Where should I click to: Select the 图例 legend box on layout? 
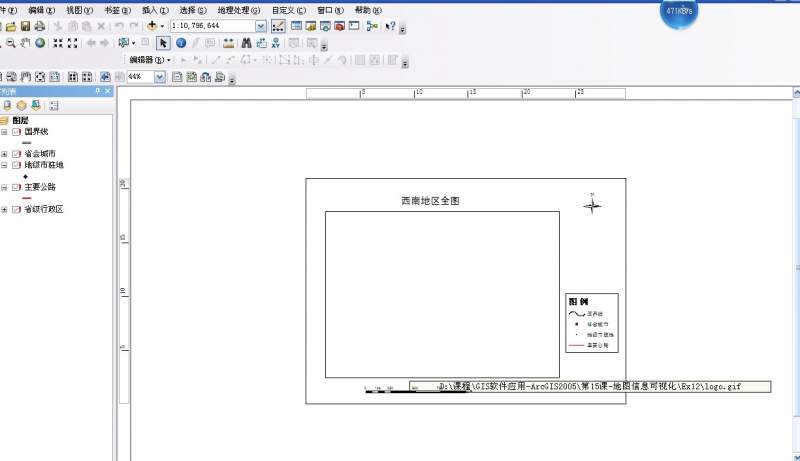click(x=592, y=323)
